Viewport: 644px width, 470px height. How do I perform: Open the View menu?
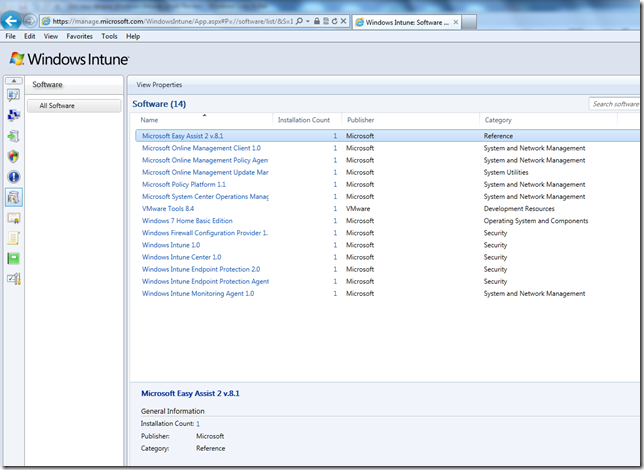click(51, 36)
